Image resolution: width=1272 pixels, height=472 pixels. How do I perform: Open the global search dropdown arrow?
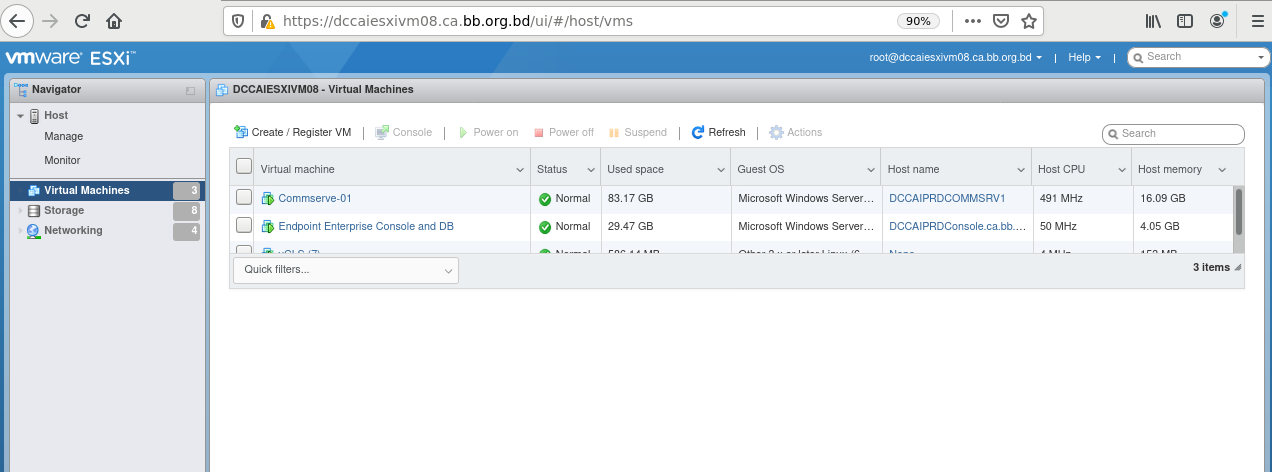[1261, 58]
